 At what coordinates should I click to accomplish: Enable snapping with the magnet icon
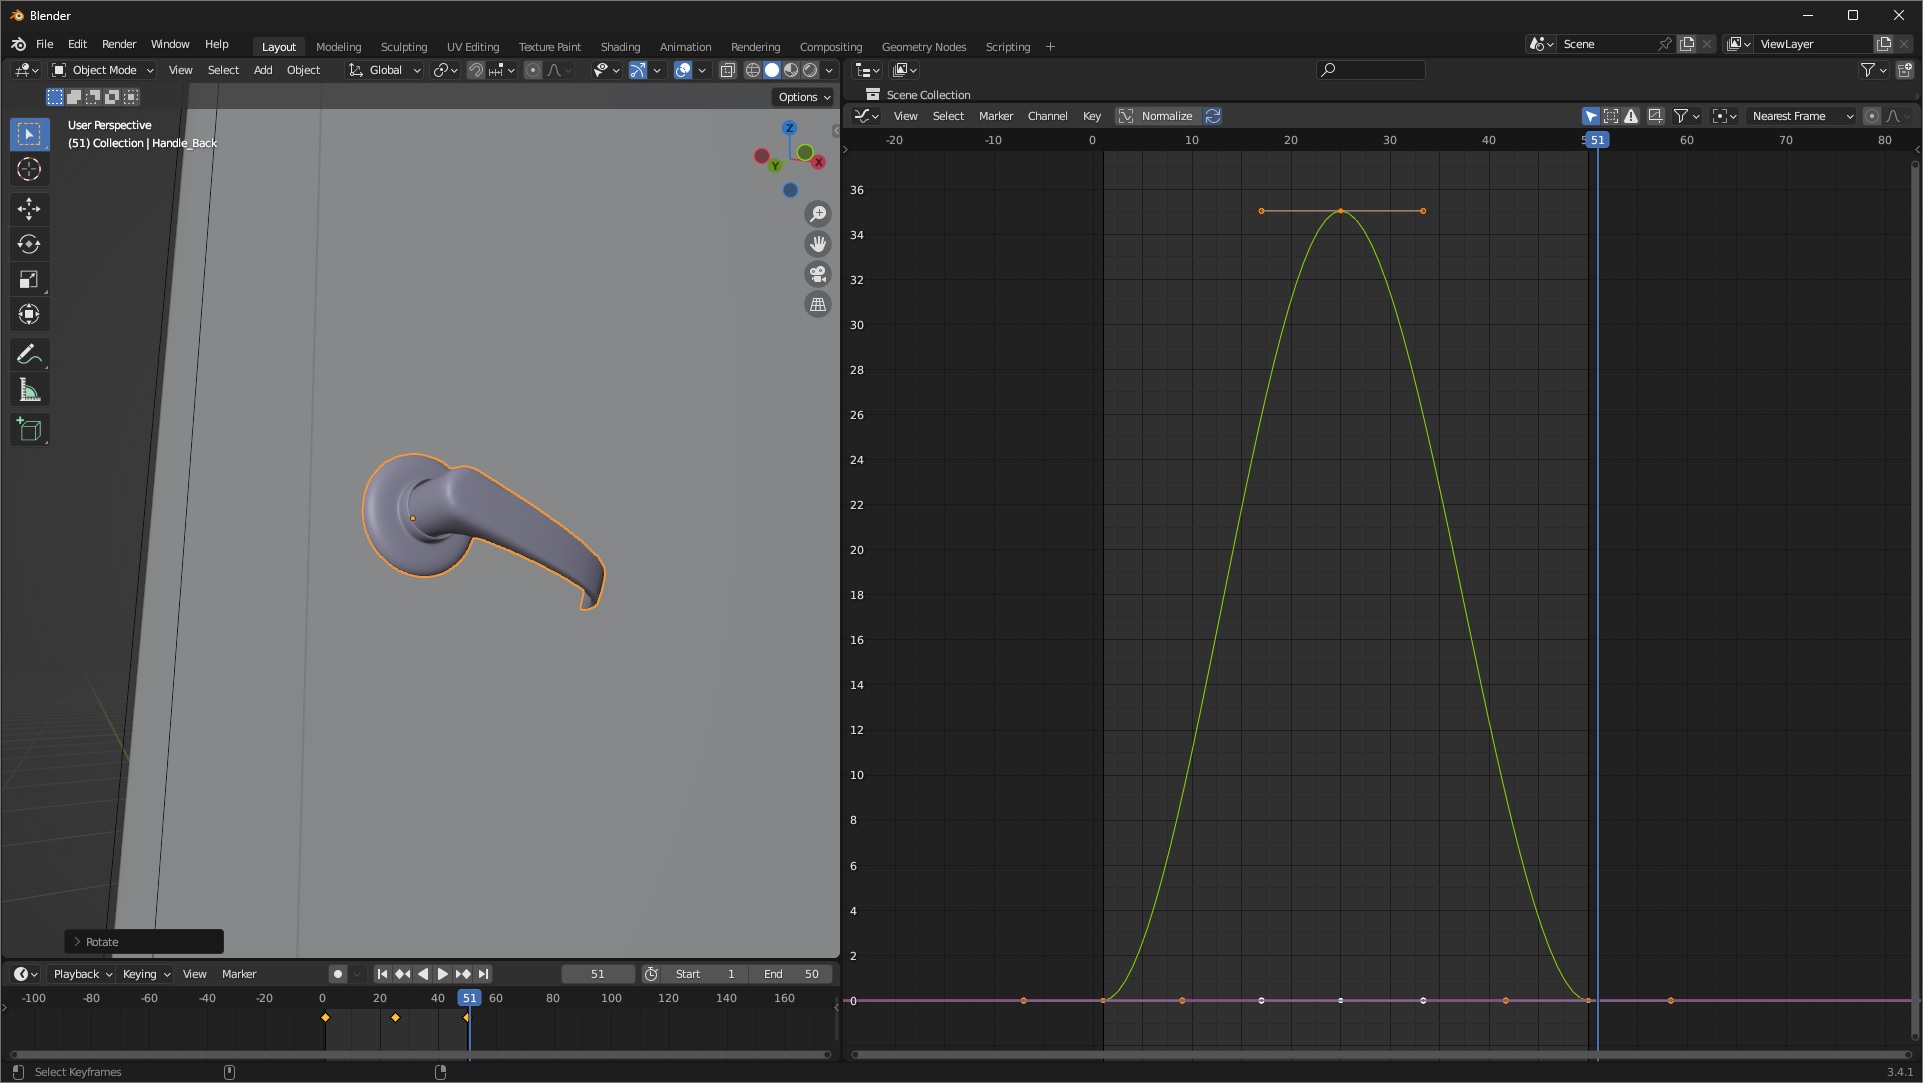coord(477,70)
